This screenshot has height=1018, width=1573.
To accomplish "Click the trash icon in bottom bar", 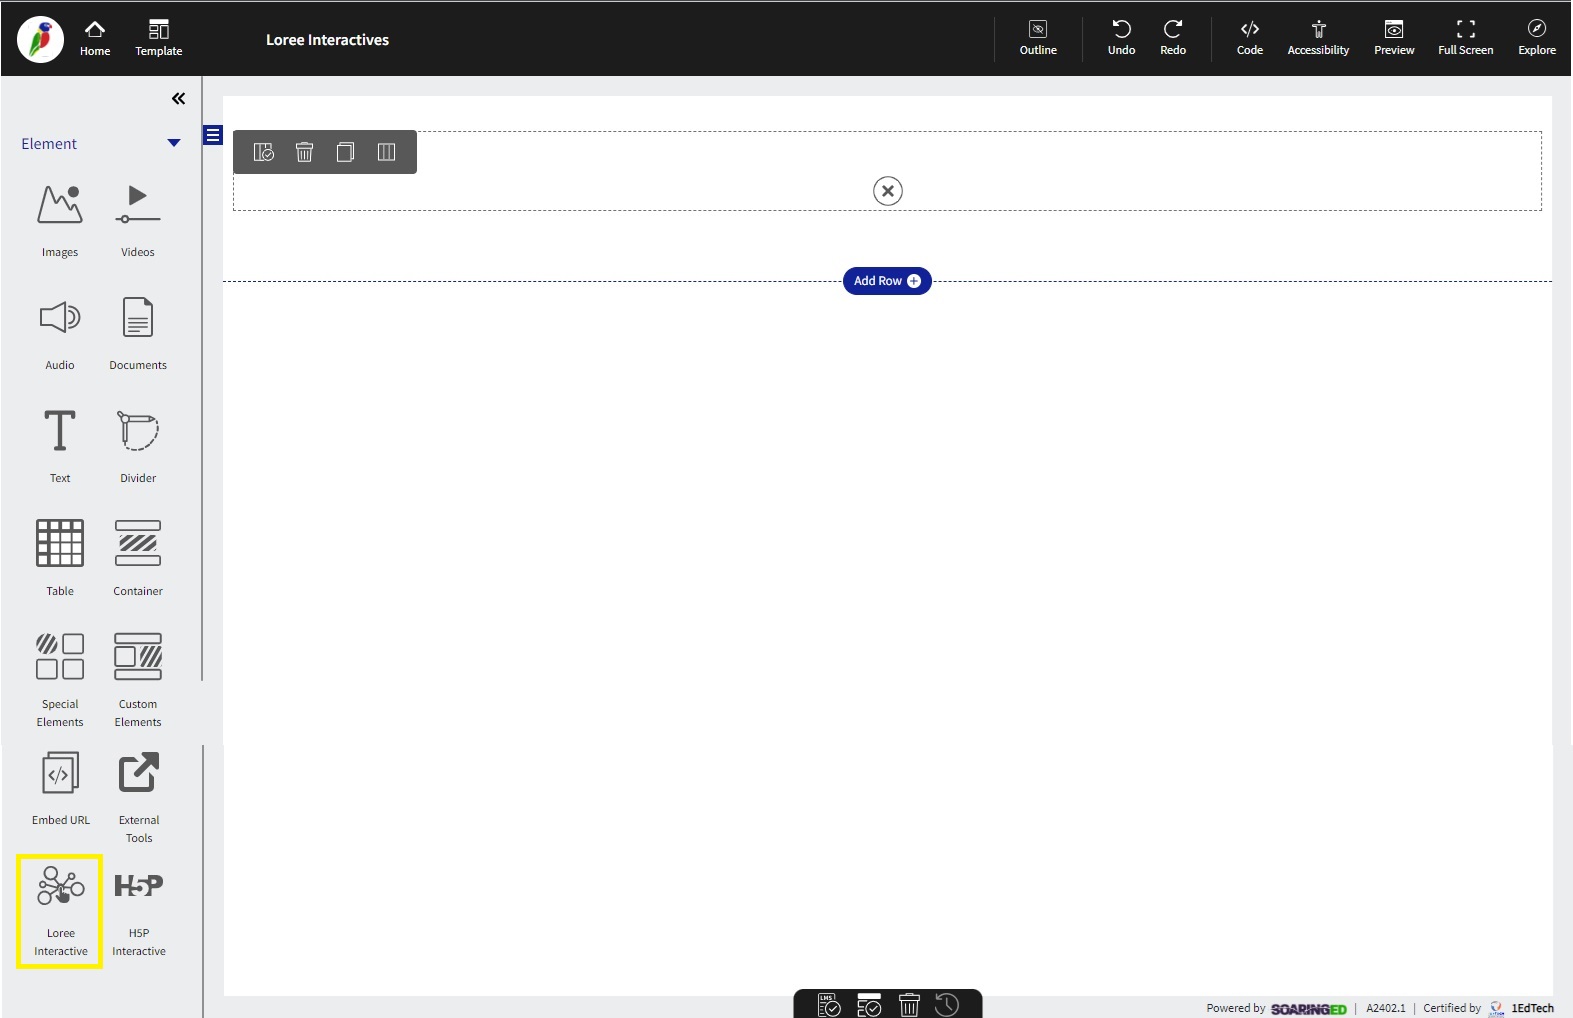I will (909, 1005).
